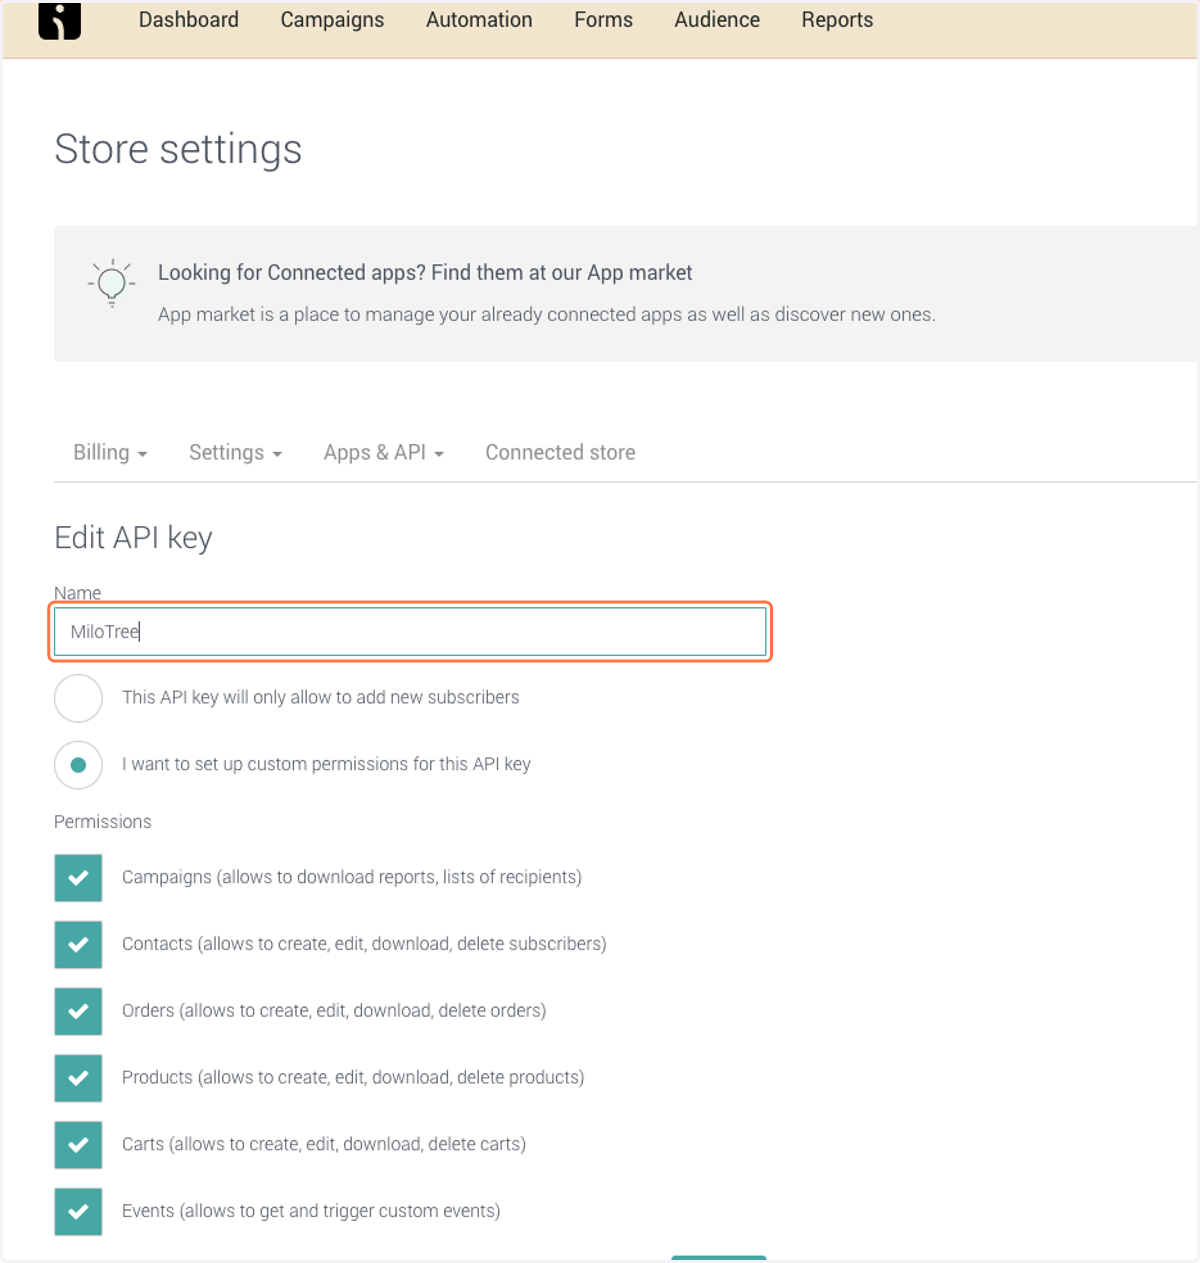Open the Audience page

click(717, 20)
